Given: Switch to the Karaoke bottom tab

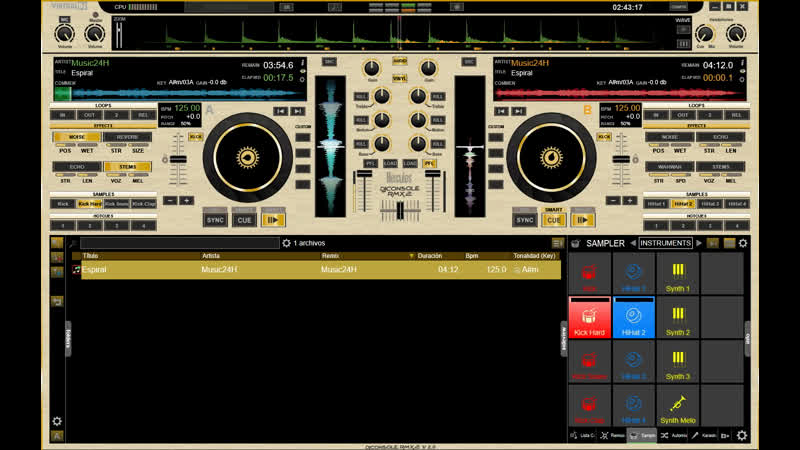Looking at the screenshot, I should [x=703, y=435].
